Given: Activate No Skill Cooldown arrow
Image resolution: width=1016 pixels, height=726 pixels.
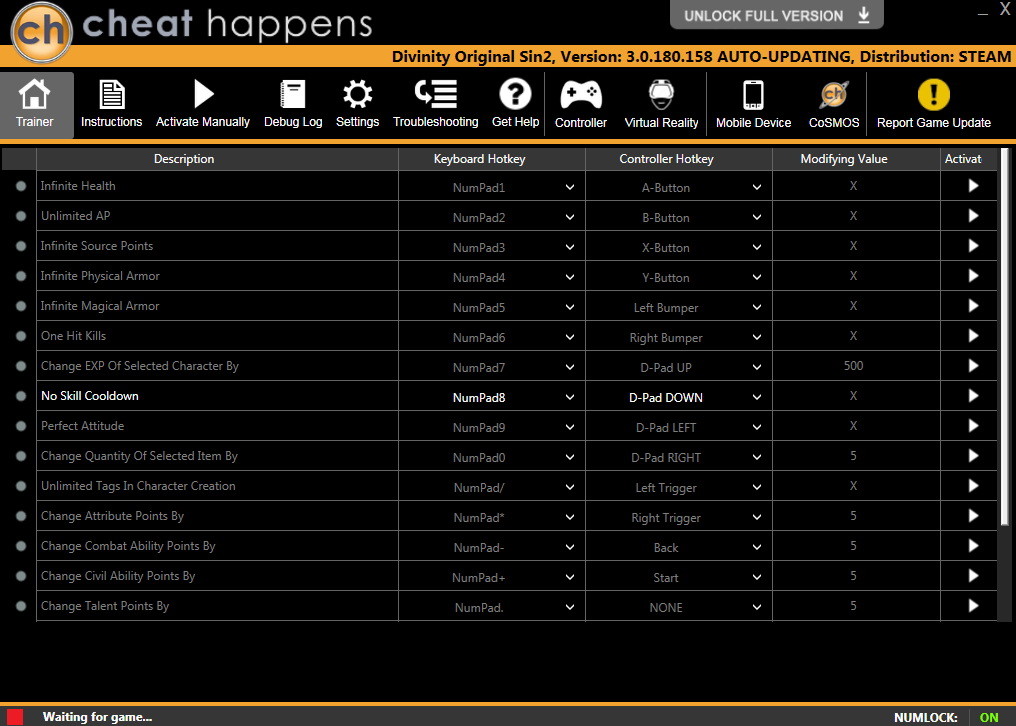Looking at the screenshot, I should pos(973,396).
